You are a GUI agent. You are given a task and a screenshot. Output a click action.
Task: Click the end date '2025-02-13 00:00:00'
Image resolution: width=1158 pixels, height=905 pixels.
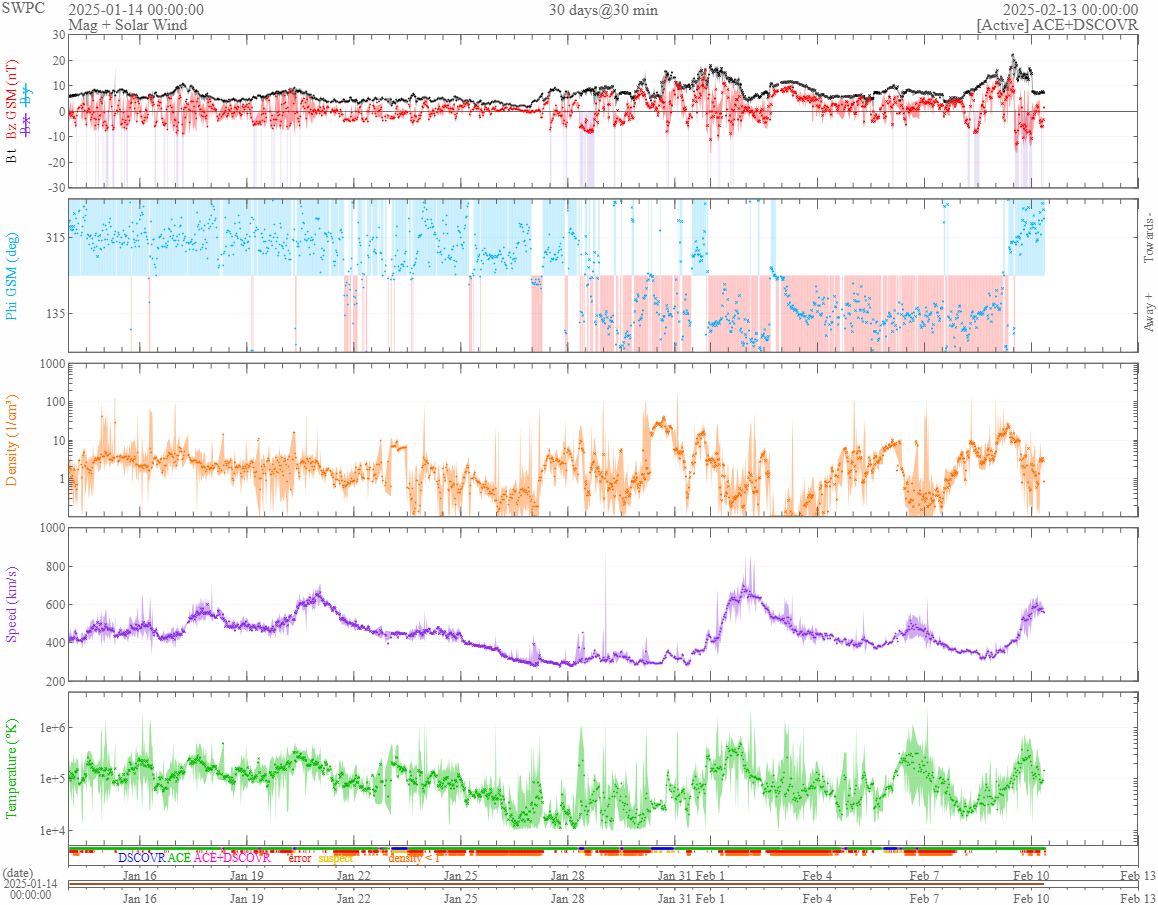pos(1070,10)
